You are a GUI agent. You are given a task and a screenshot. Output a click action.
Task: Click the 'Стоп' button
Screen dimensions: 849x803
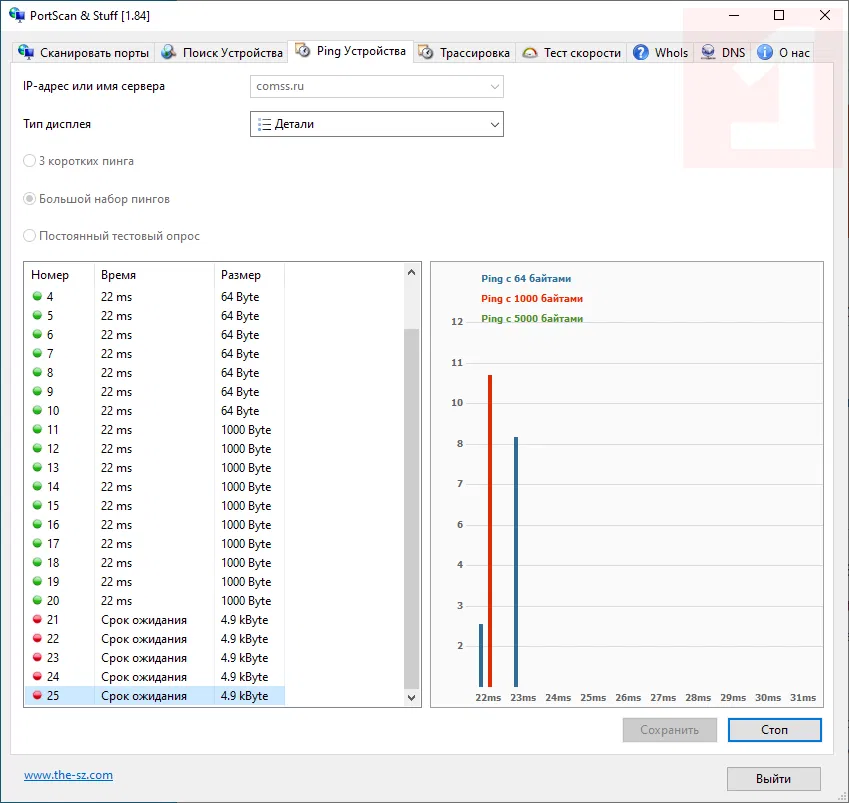coord(774,730)
